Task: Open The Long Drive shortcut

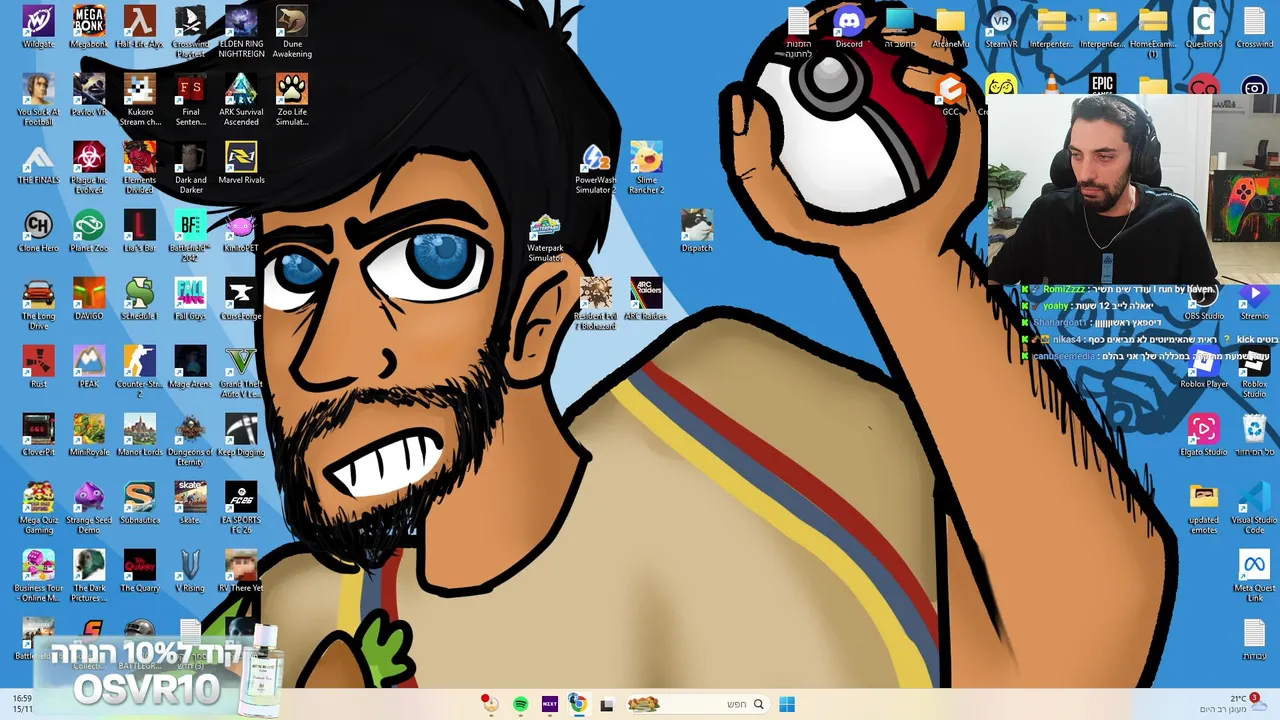Action: [x=38, y=304]
